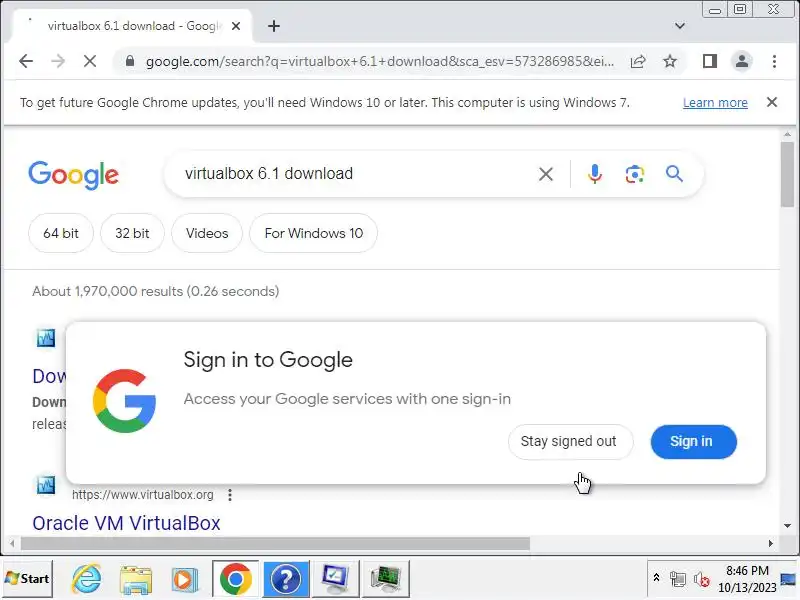Screen dimensions: 800x600
Task: Open Chrome's three-dot menu
Action: point(774,62)
